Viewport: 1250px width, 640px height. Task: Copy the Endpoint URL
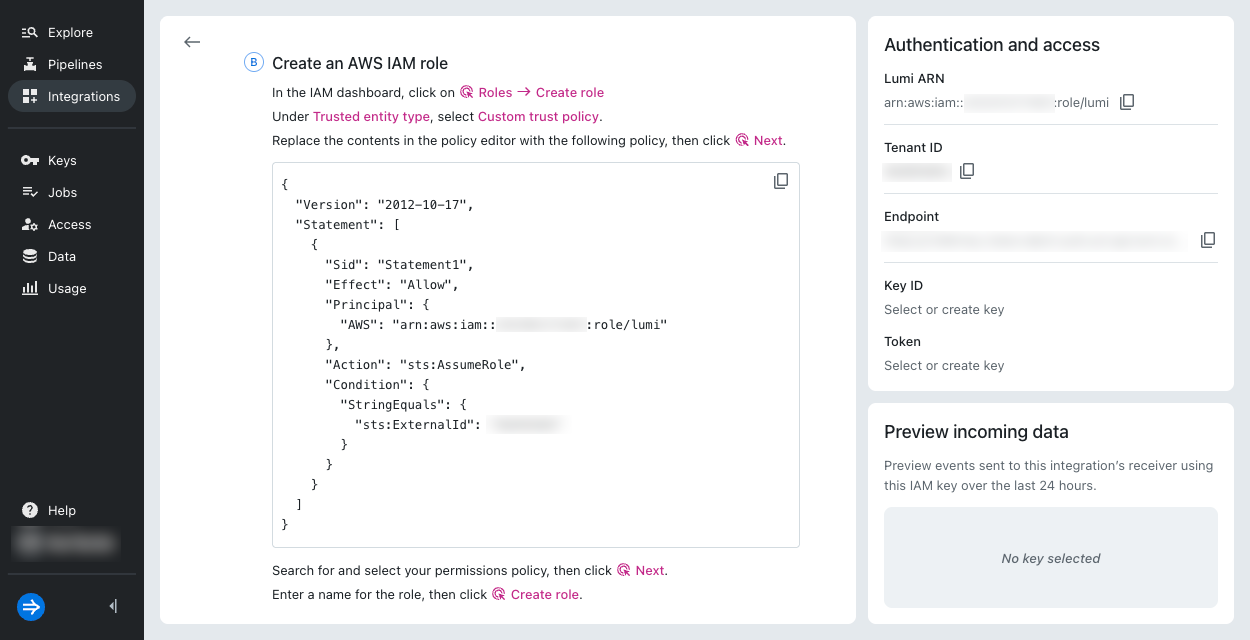[x=1208, y=240]
